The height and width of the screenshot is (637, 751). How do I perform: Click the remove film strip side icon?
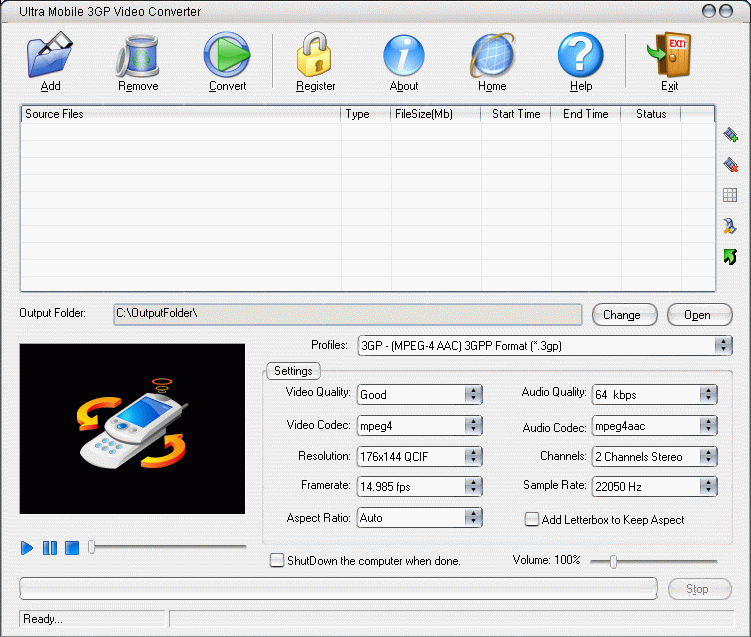click(730, 165)
